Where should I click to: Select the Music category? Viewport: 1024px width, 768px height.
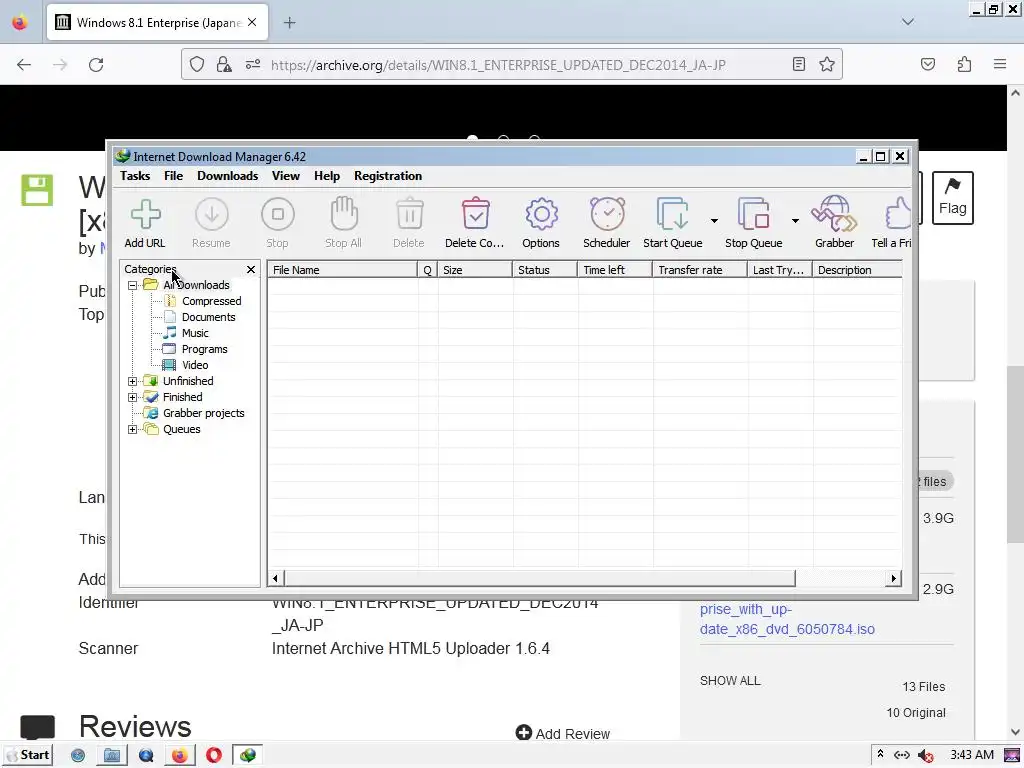[x=195, y=333]
